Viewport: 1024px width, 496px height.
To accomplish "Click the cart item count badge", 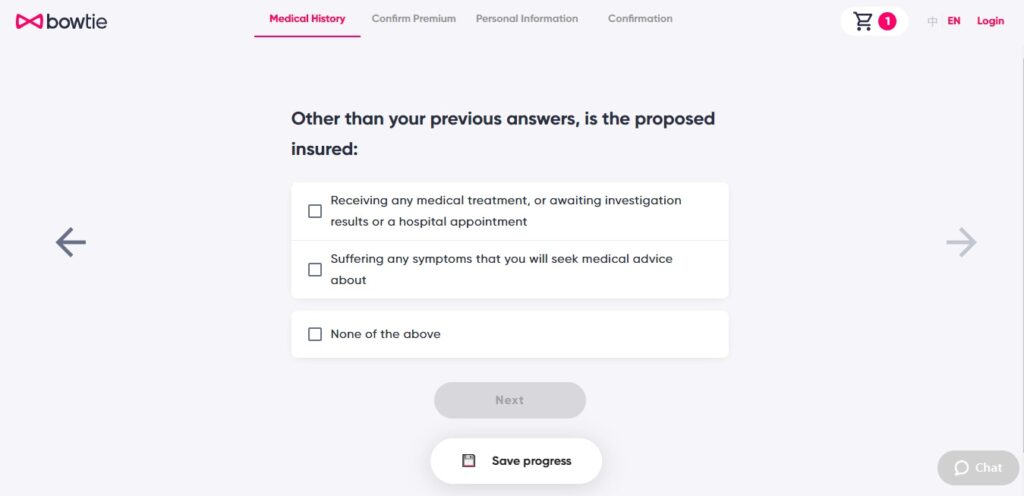I will pos(887,21).
